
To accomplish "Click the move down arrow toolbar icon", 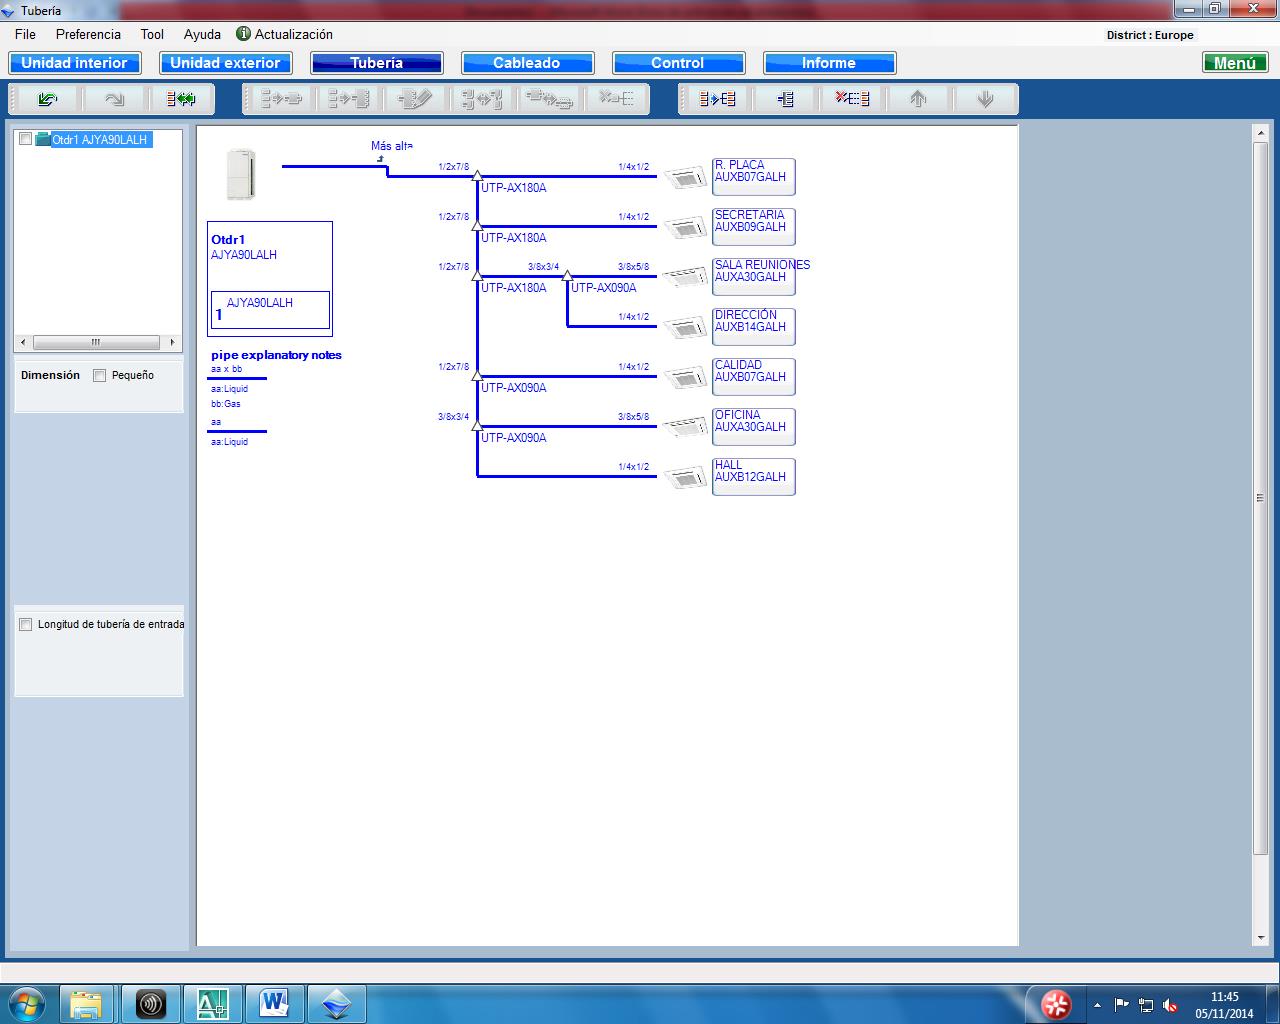I will tap(985, 99).
